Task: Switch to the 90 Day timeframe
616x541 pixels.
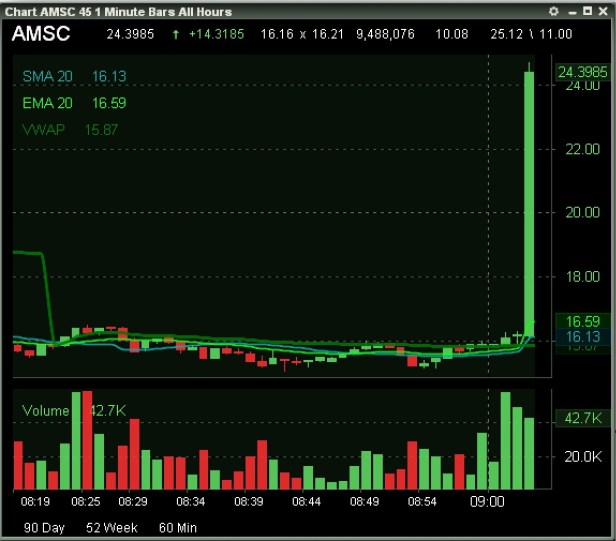Action: (x=45, y=526)
